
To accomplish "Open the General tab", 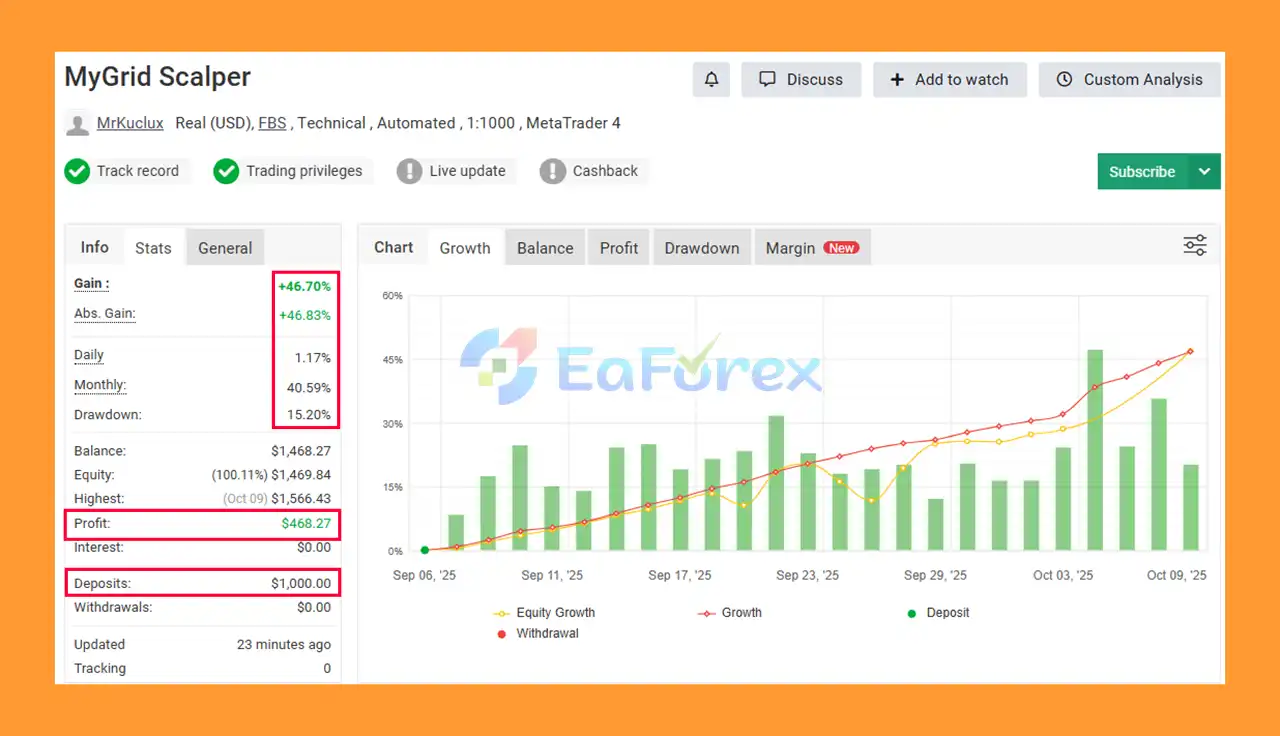I will pyautogui.click(x=225, y=248).
